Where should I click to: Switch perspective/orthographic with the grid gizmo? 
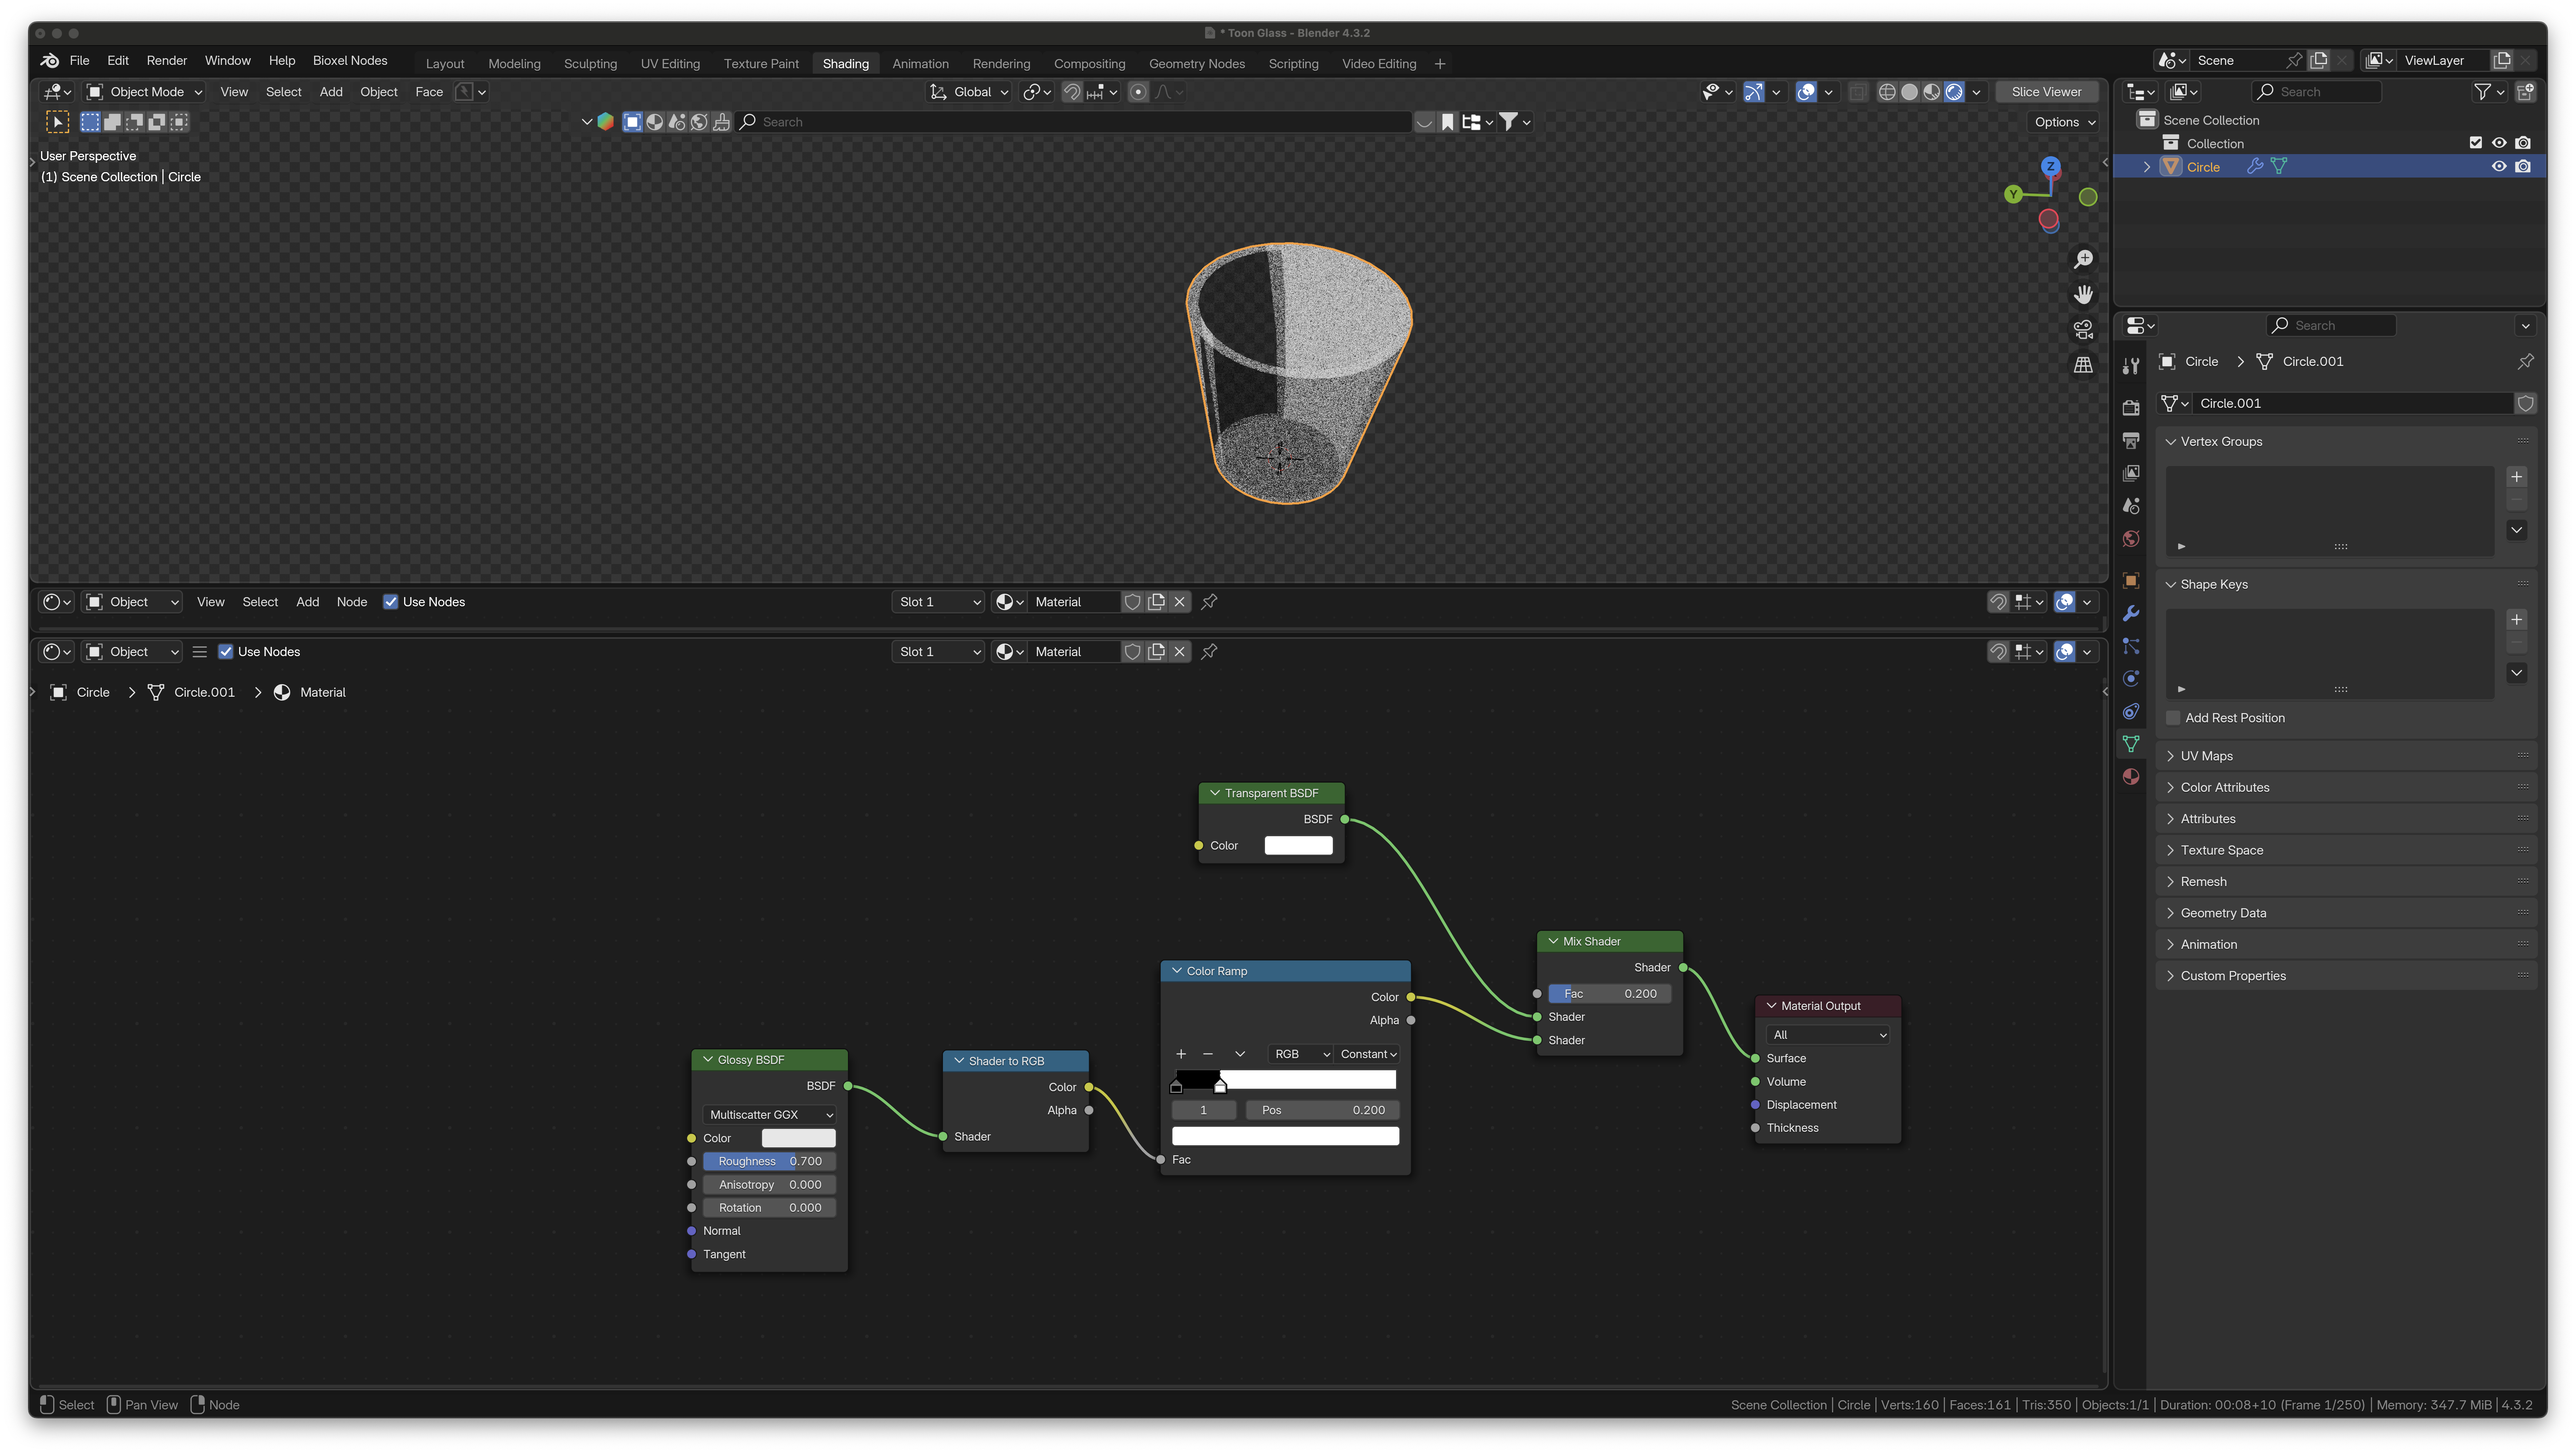[x=2083, y=365]
